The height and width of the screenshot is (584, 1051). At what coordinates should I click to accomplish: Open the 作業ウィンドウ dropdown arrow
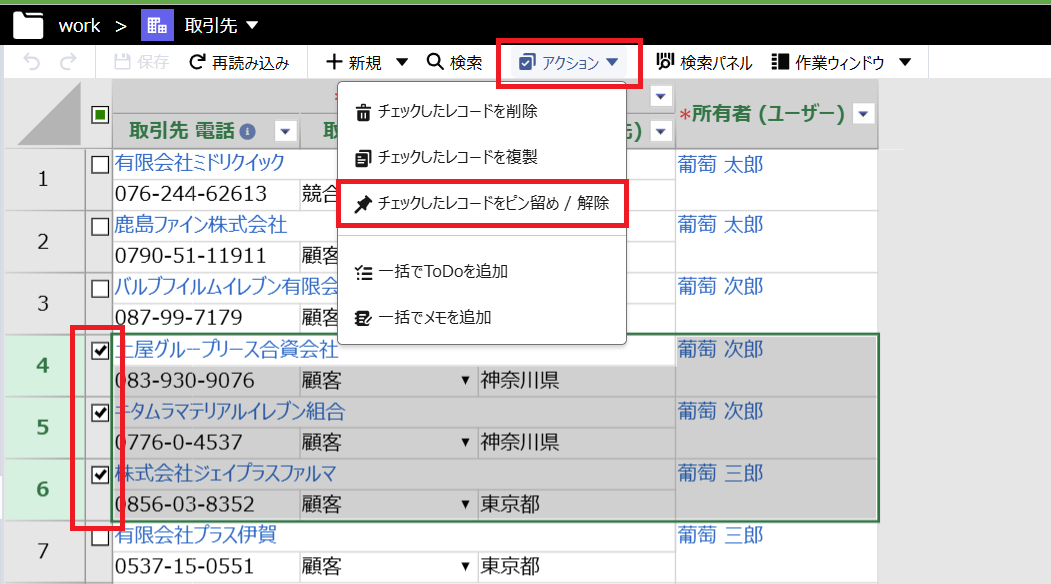(x=905, y=62)
